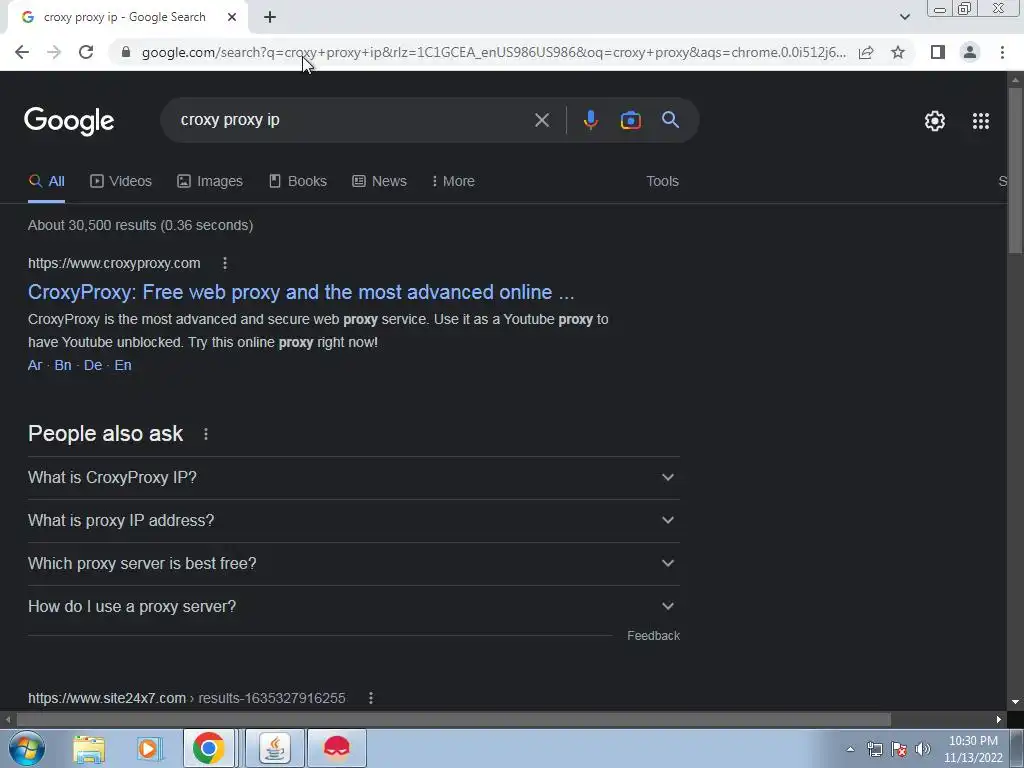This screenshot has width=1024, height=768.
Task: Open Windows Media Player from taskbar
Action: pyautogui.click(x=149, y=749)
